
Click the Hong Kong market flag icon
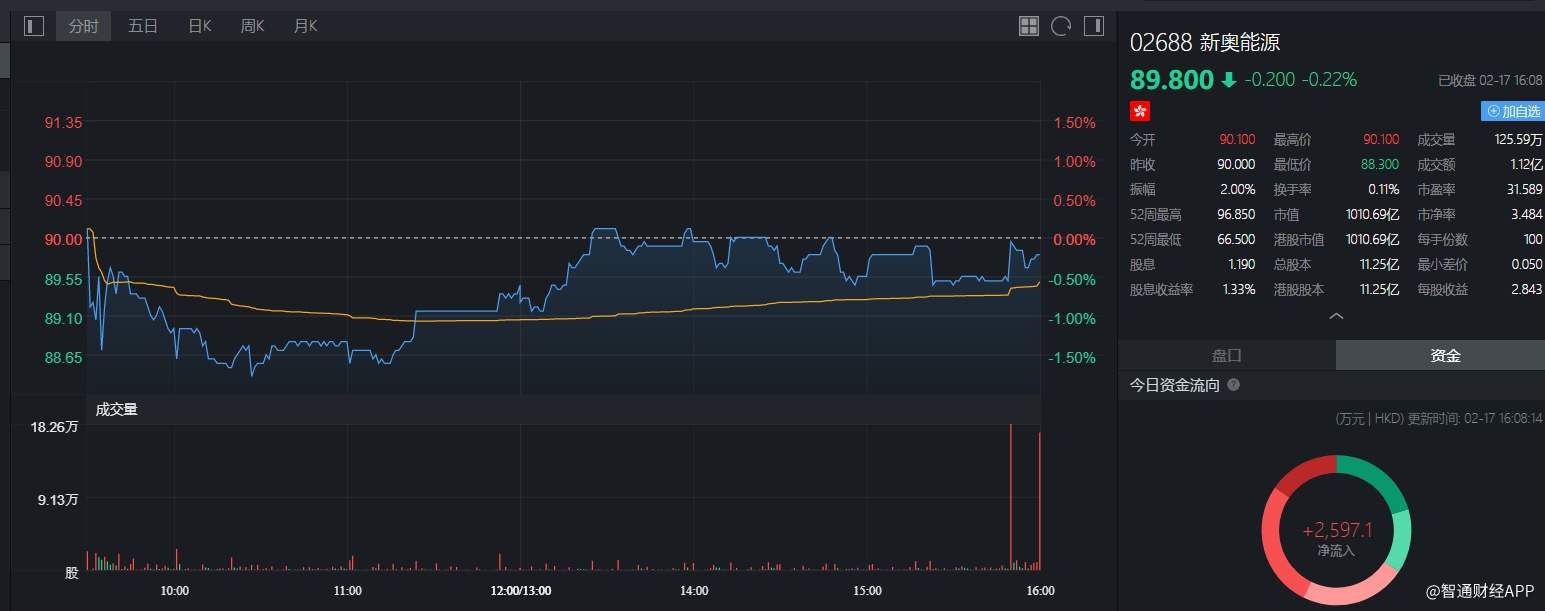coord(1140,111)
